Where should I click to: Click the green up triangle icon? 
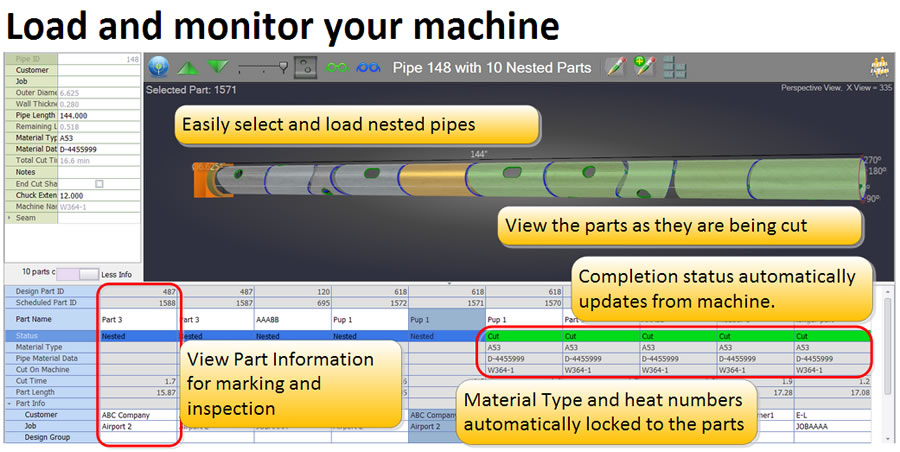[x=188, y=67]
